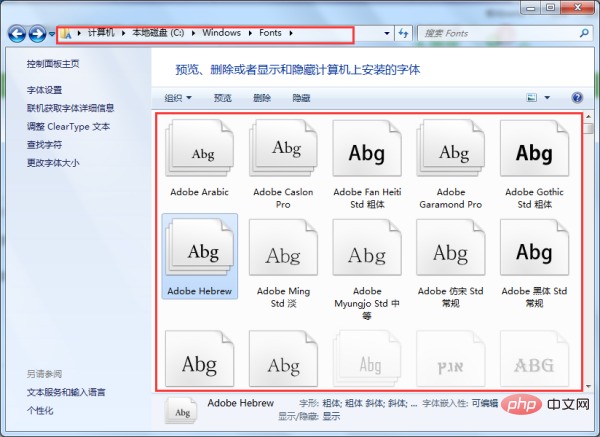
Task: Select the Adobe Arabic font icon
Action: click(200, 153)
